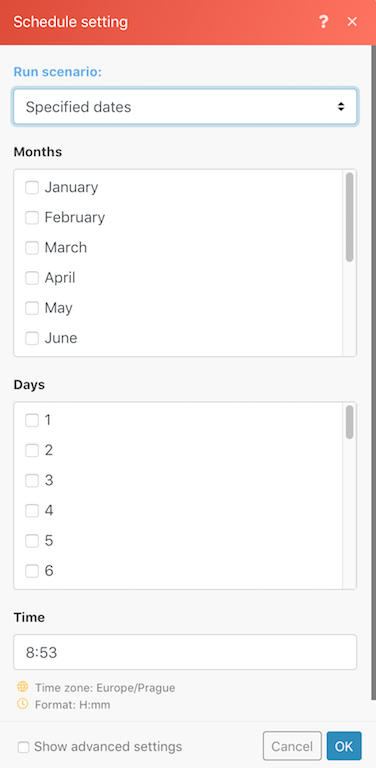The image size is (376, 768).
Task: Check the January checkbox
Action: (32, 187)
